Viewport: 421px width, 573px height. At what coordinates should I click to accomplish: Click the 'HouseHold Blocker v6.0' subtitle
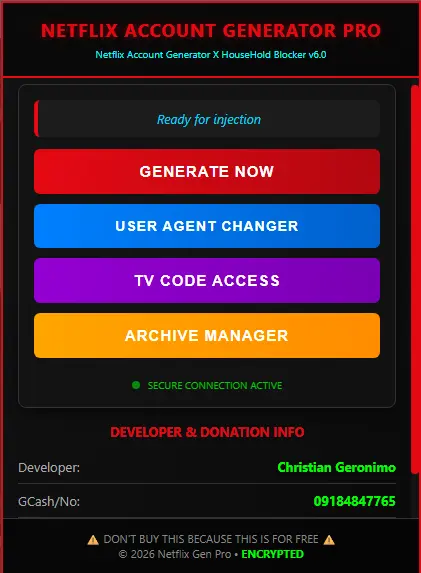tap(274, 55)
